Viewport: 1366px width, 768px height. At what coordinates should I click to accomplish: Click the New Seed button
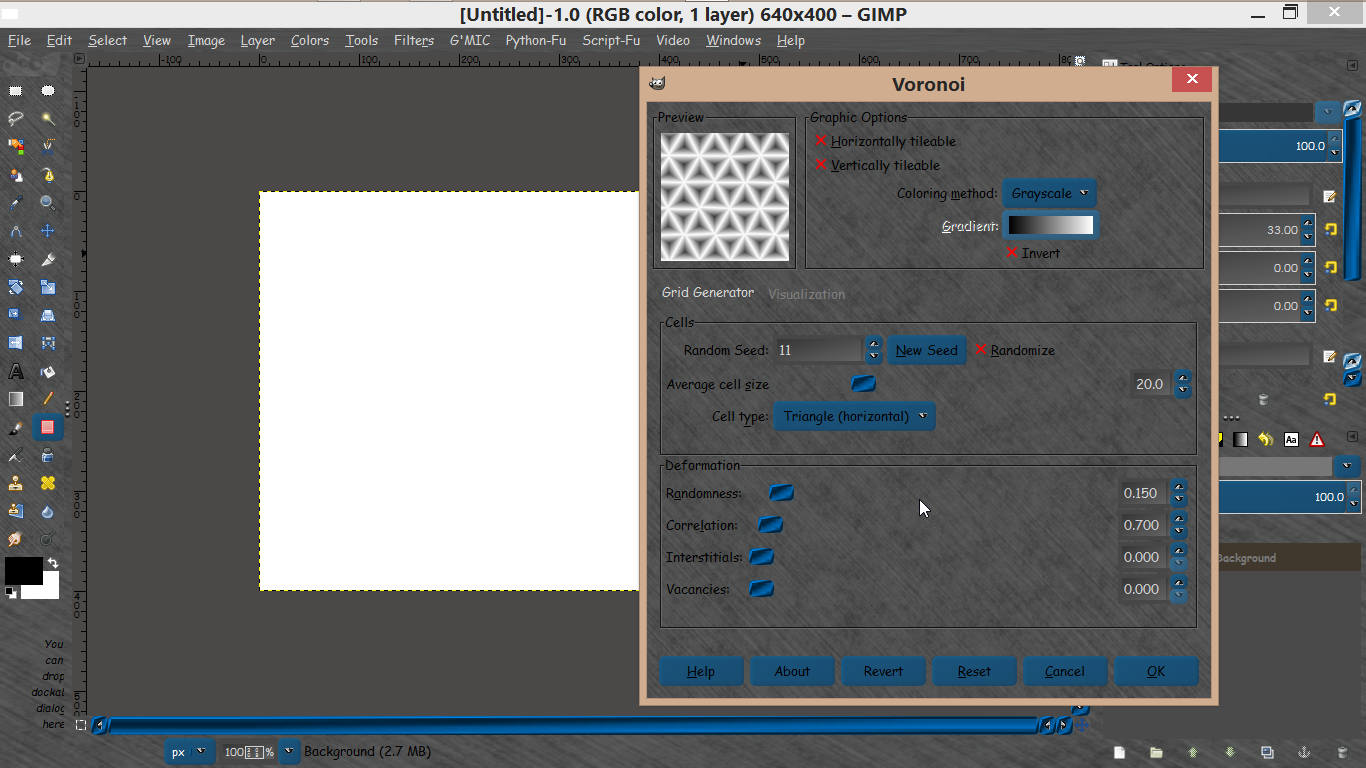927,350
